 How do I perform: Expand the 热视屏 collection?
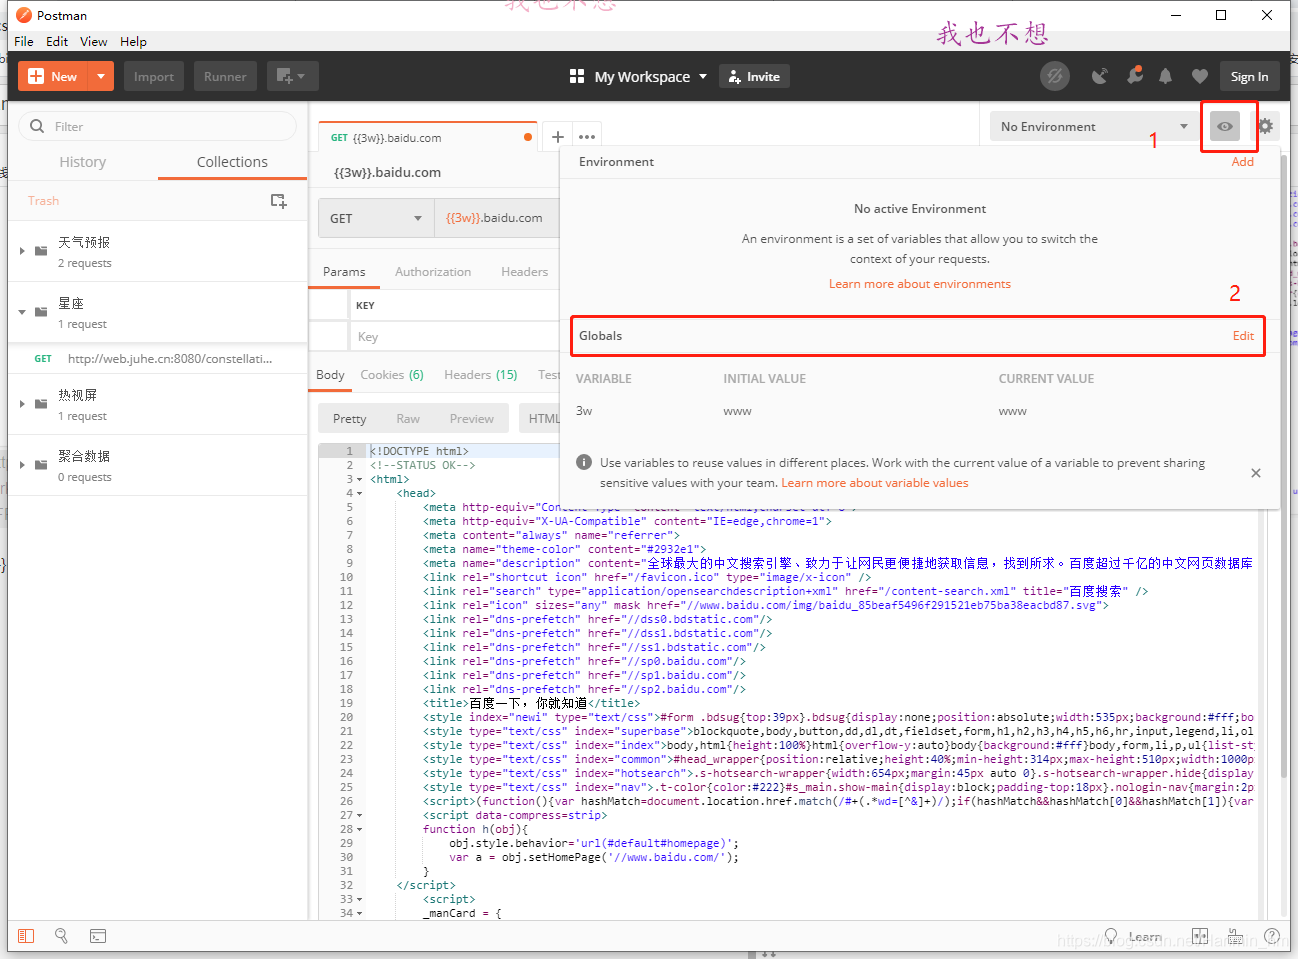pos(22,404)
